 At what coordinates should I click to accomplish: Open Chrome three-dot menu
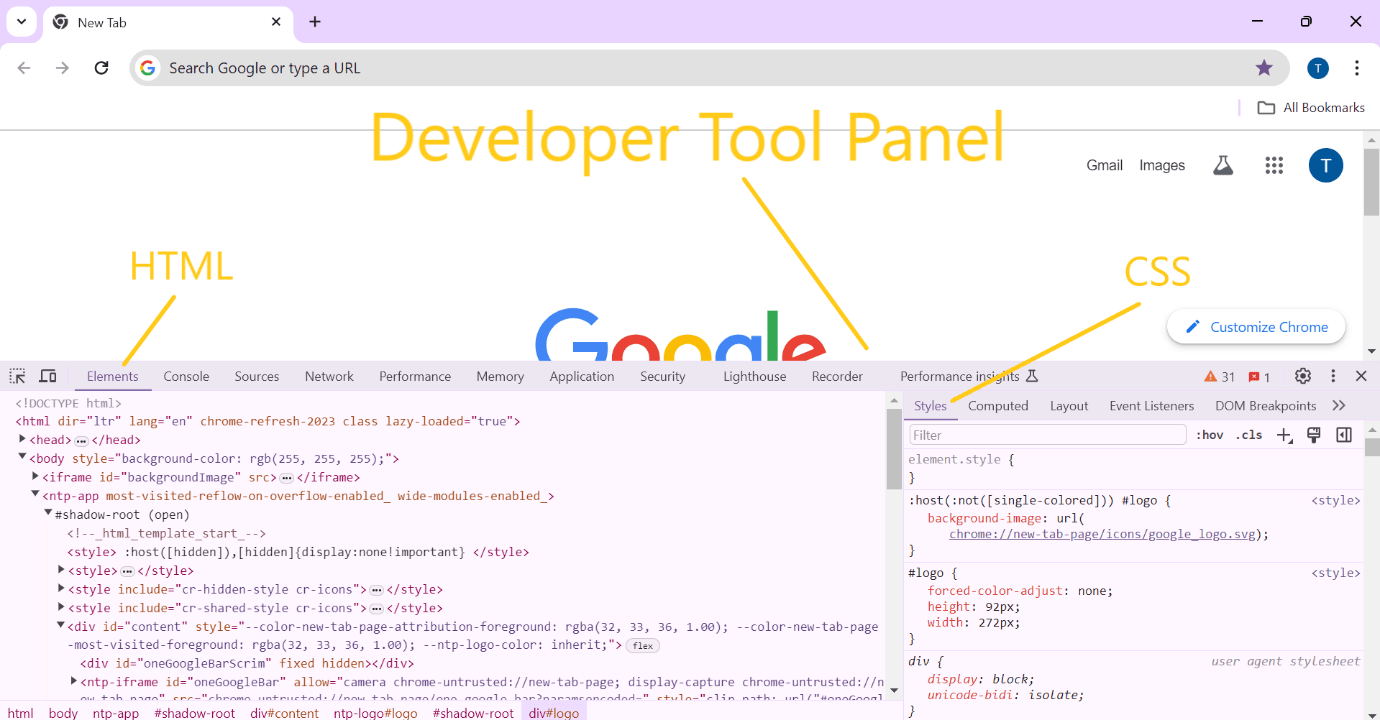point(1357,68)
